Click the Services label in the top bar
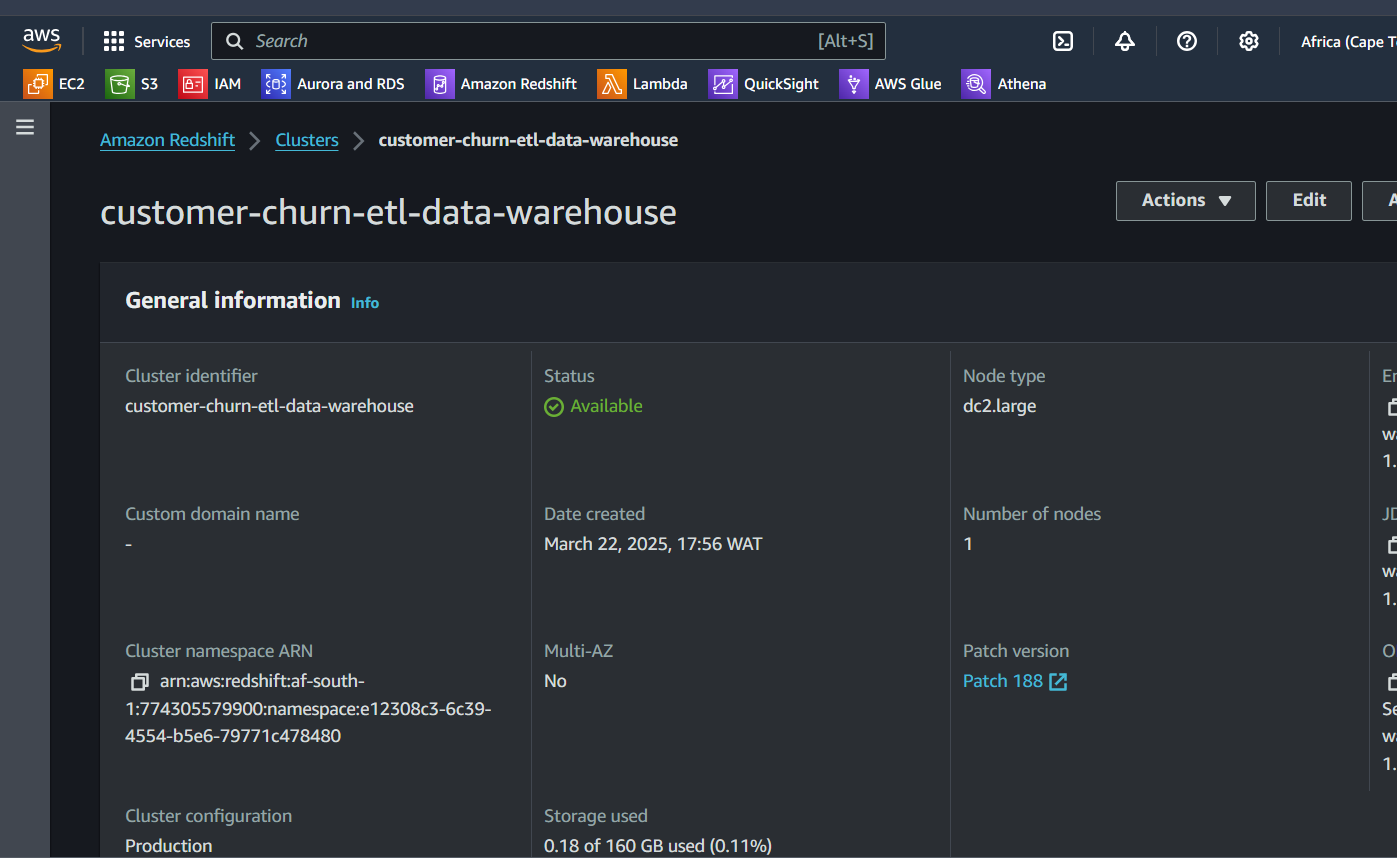1397x858 pixels. [162, 42]
